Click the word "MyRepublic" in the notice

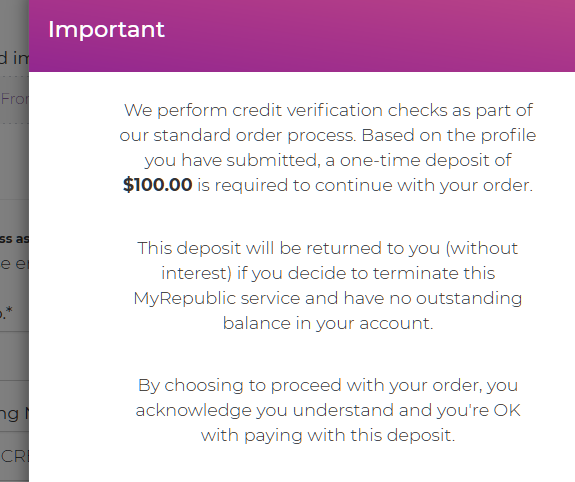(184, 299)
